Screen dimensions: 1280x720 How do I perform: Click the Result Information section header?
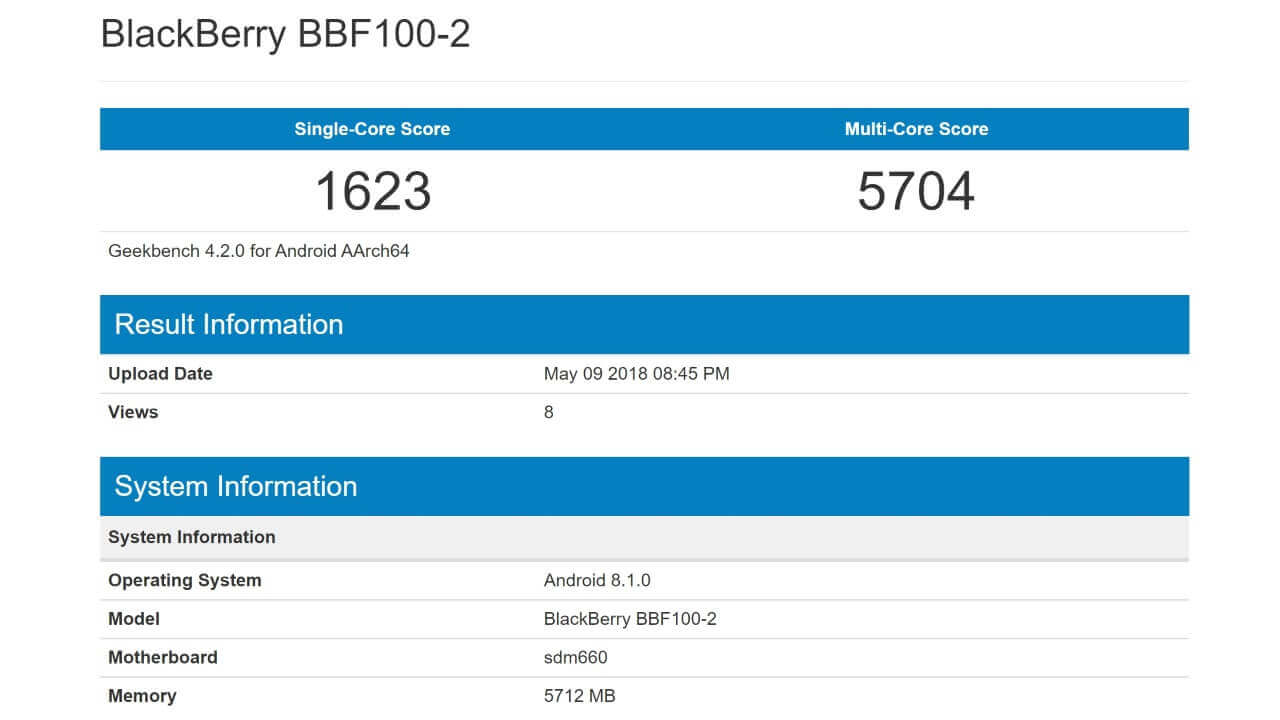click(x=229, y=324)
